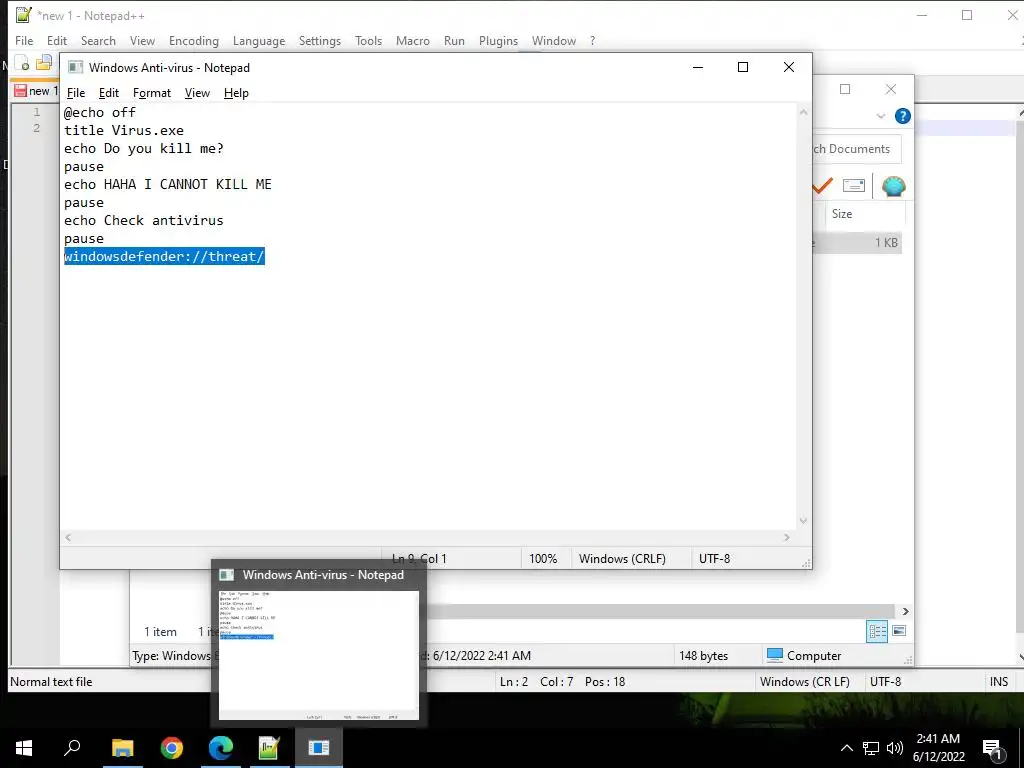Click Explorer horizontal scrollbar right arrow

pos(905,611)
